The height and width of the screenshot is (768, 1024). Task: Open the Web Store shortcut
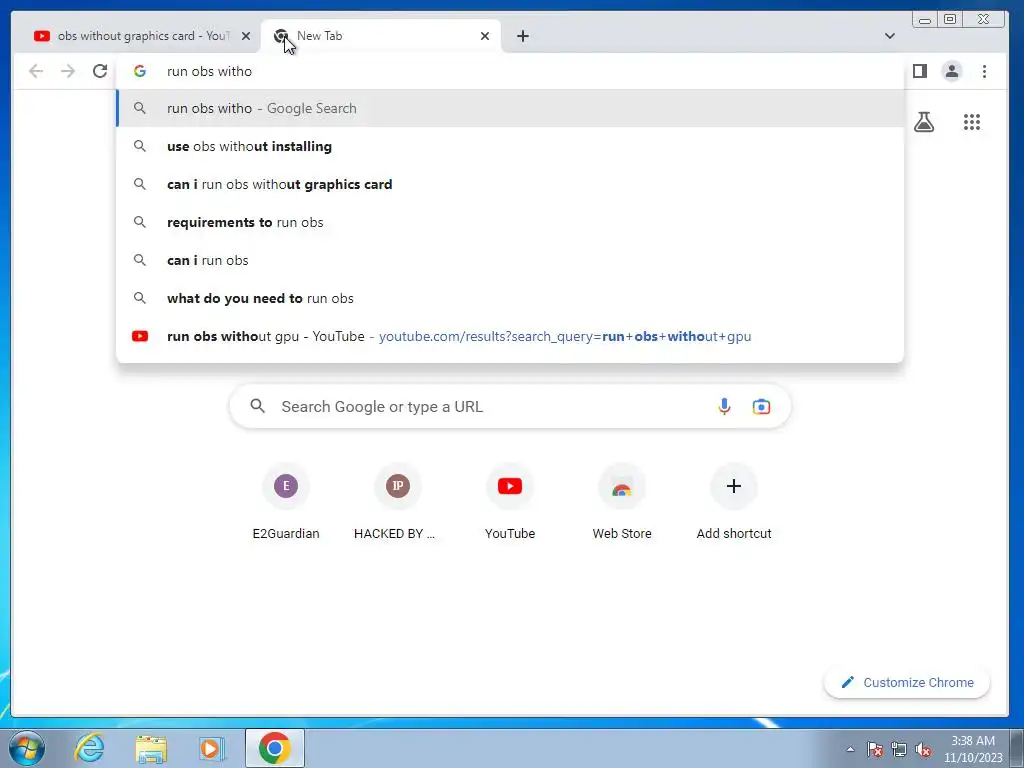pos(622,503)
